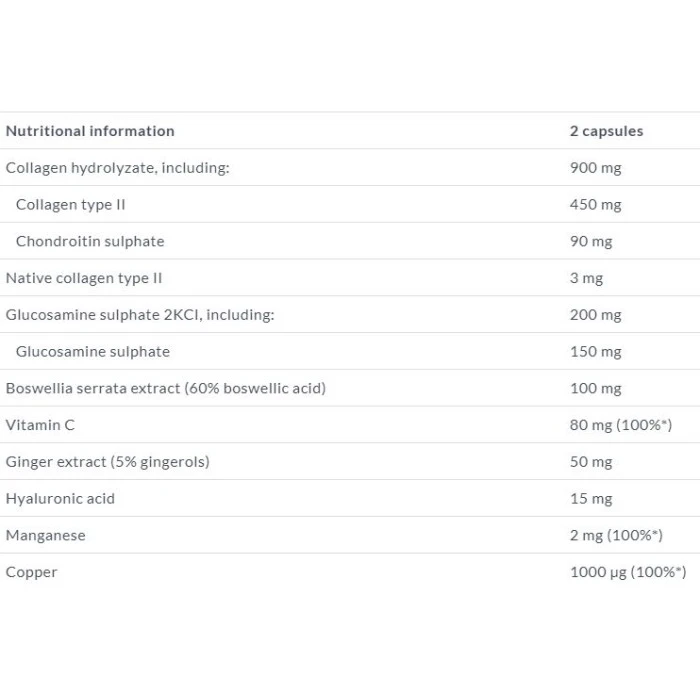Click the "Chondroitin sulphate" label
This screenshot has height=700, width=700.
coord(90,241)
